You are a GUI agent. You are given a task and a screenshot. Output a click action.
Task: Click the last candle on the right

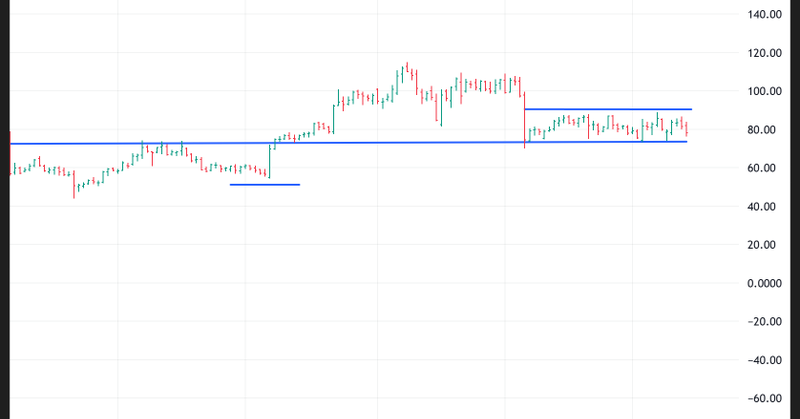coord(686,129)
